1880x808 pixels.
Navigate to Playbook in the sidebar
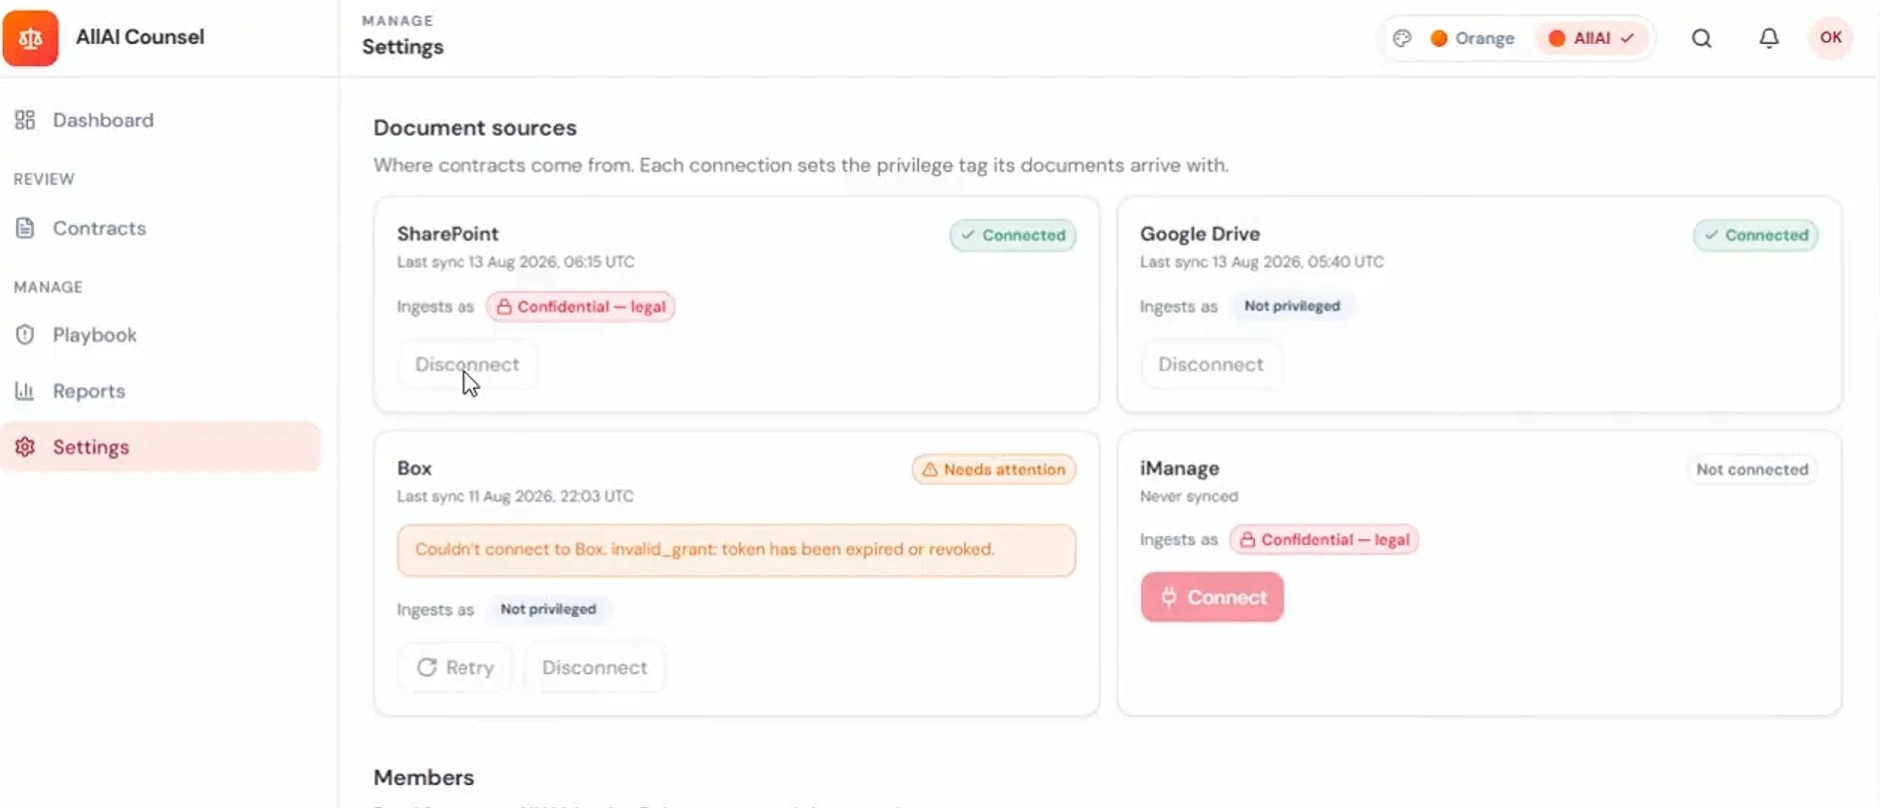coord(161,335)
